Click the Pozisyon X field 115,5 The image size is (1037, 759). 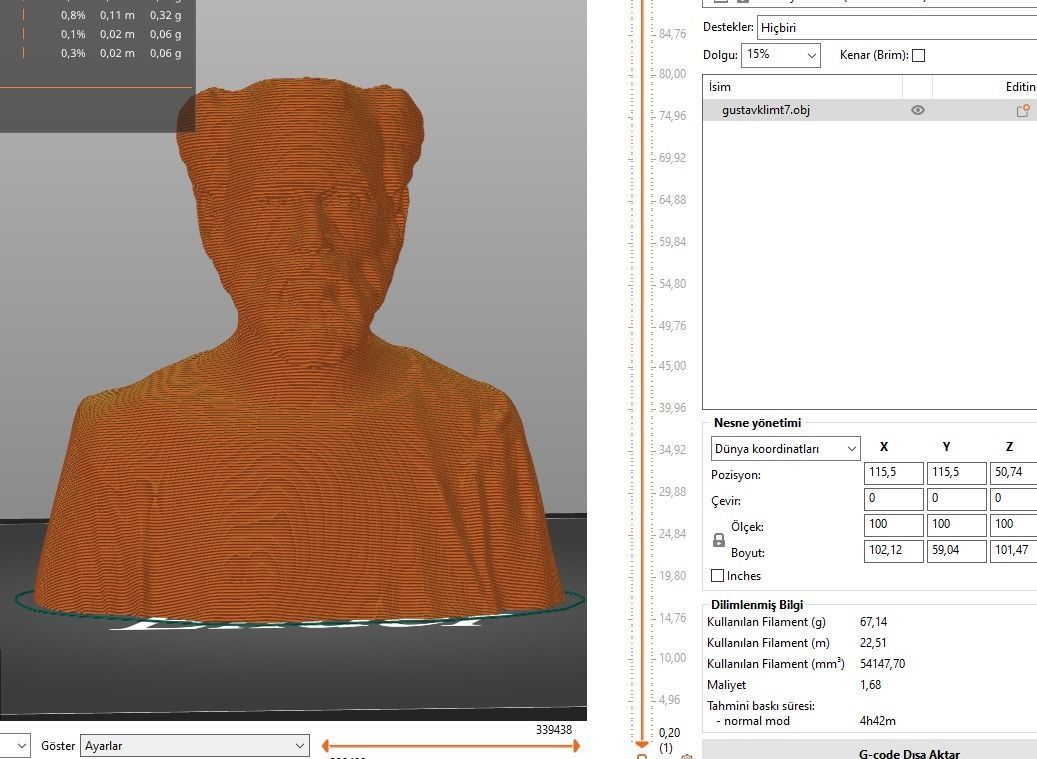click(x=893, y=473)
